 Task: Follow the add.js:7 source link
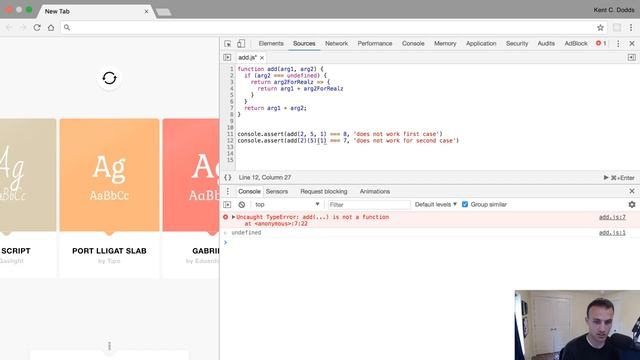point(612,217)
